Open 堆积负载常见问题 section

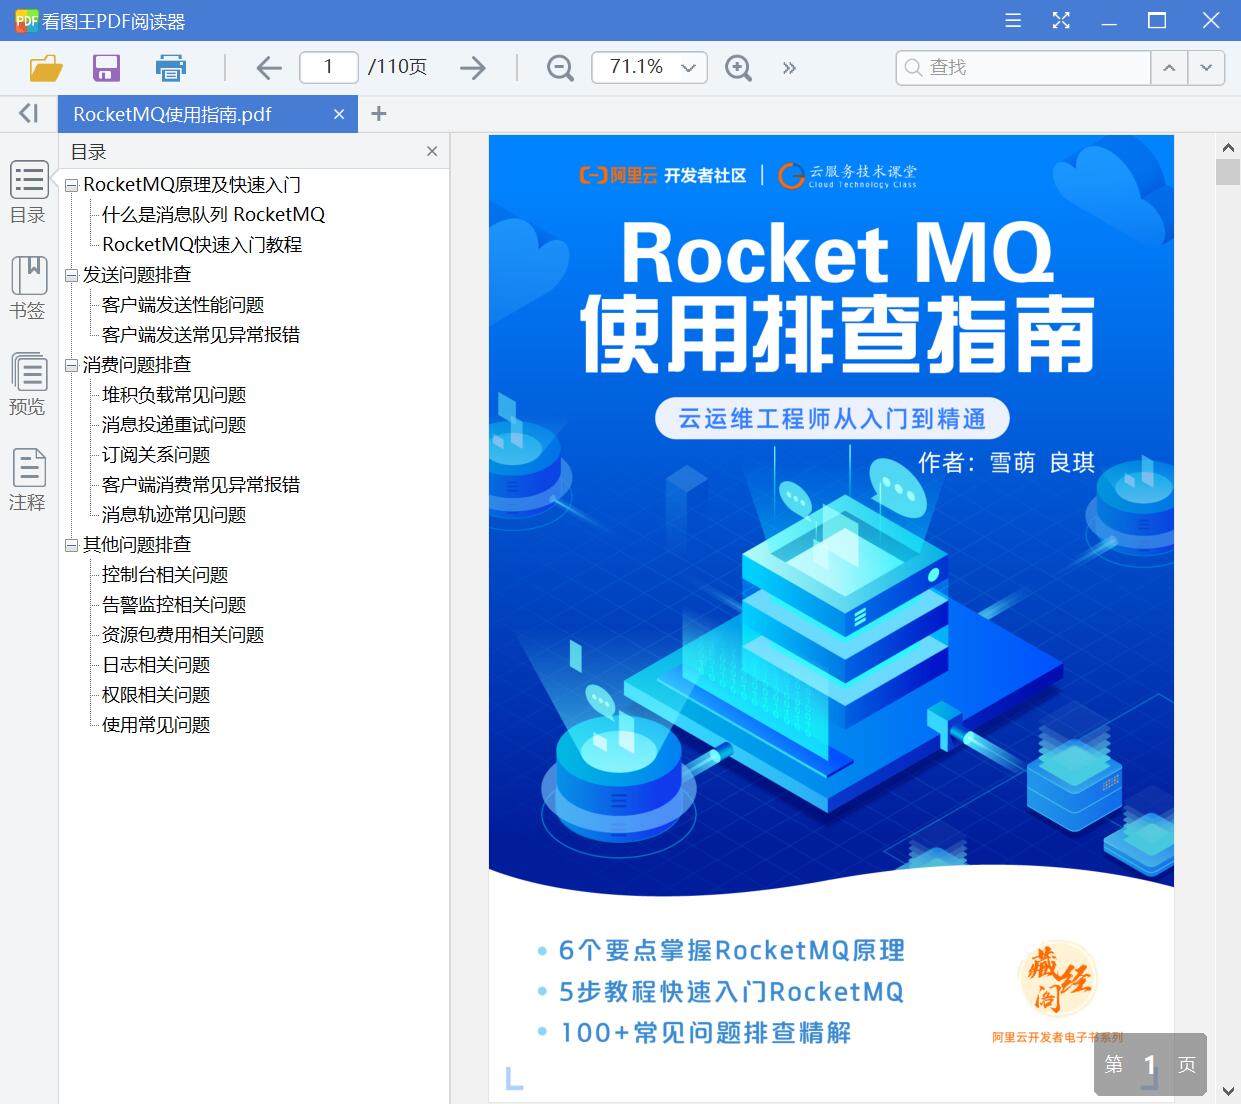174,395
